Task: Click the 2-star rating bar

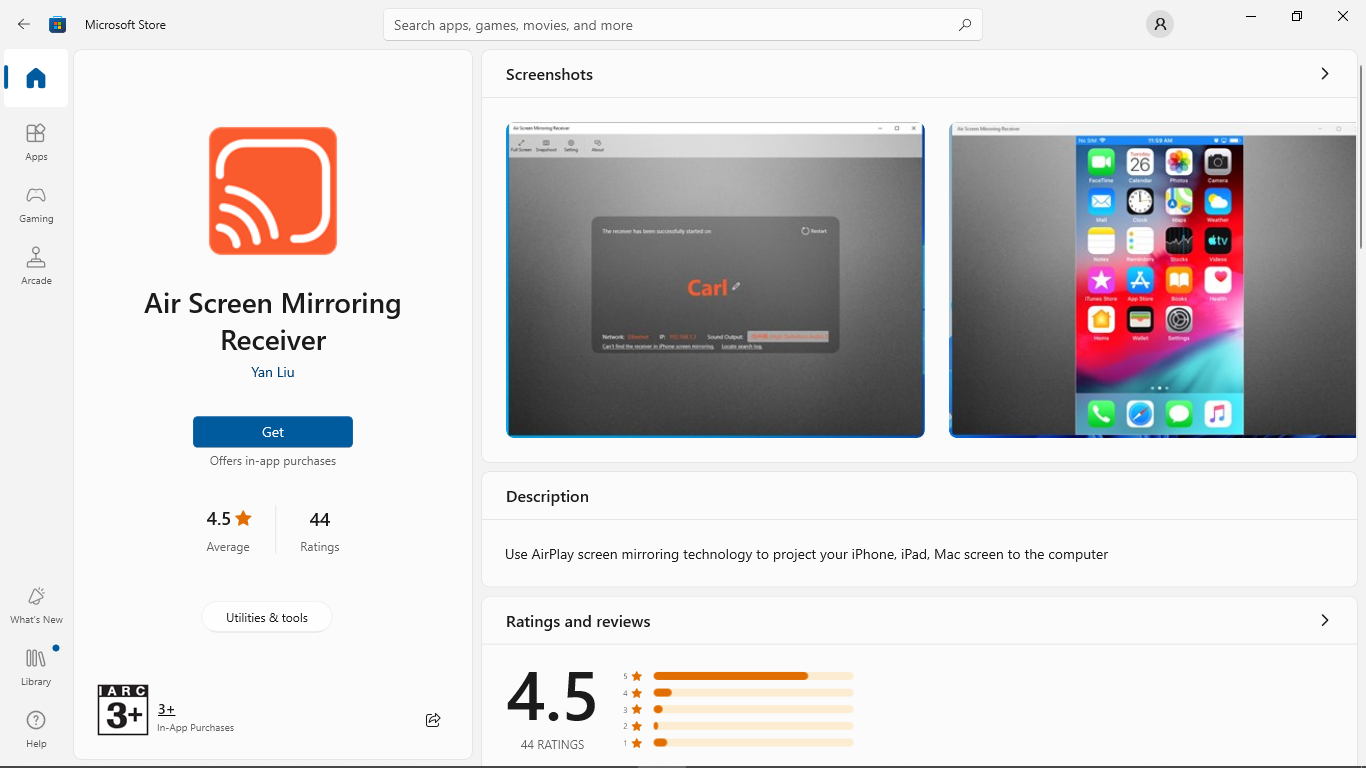Action: point(753,726)
